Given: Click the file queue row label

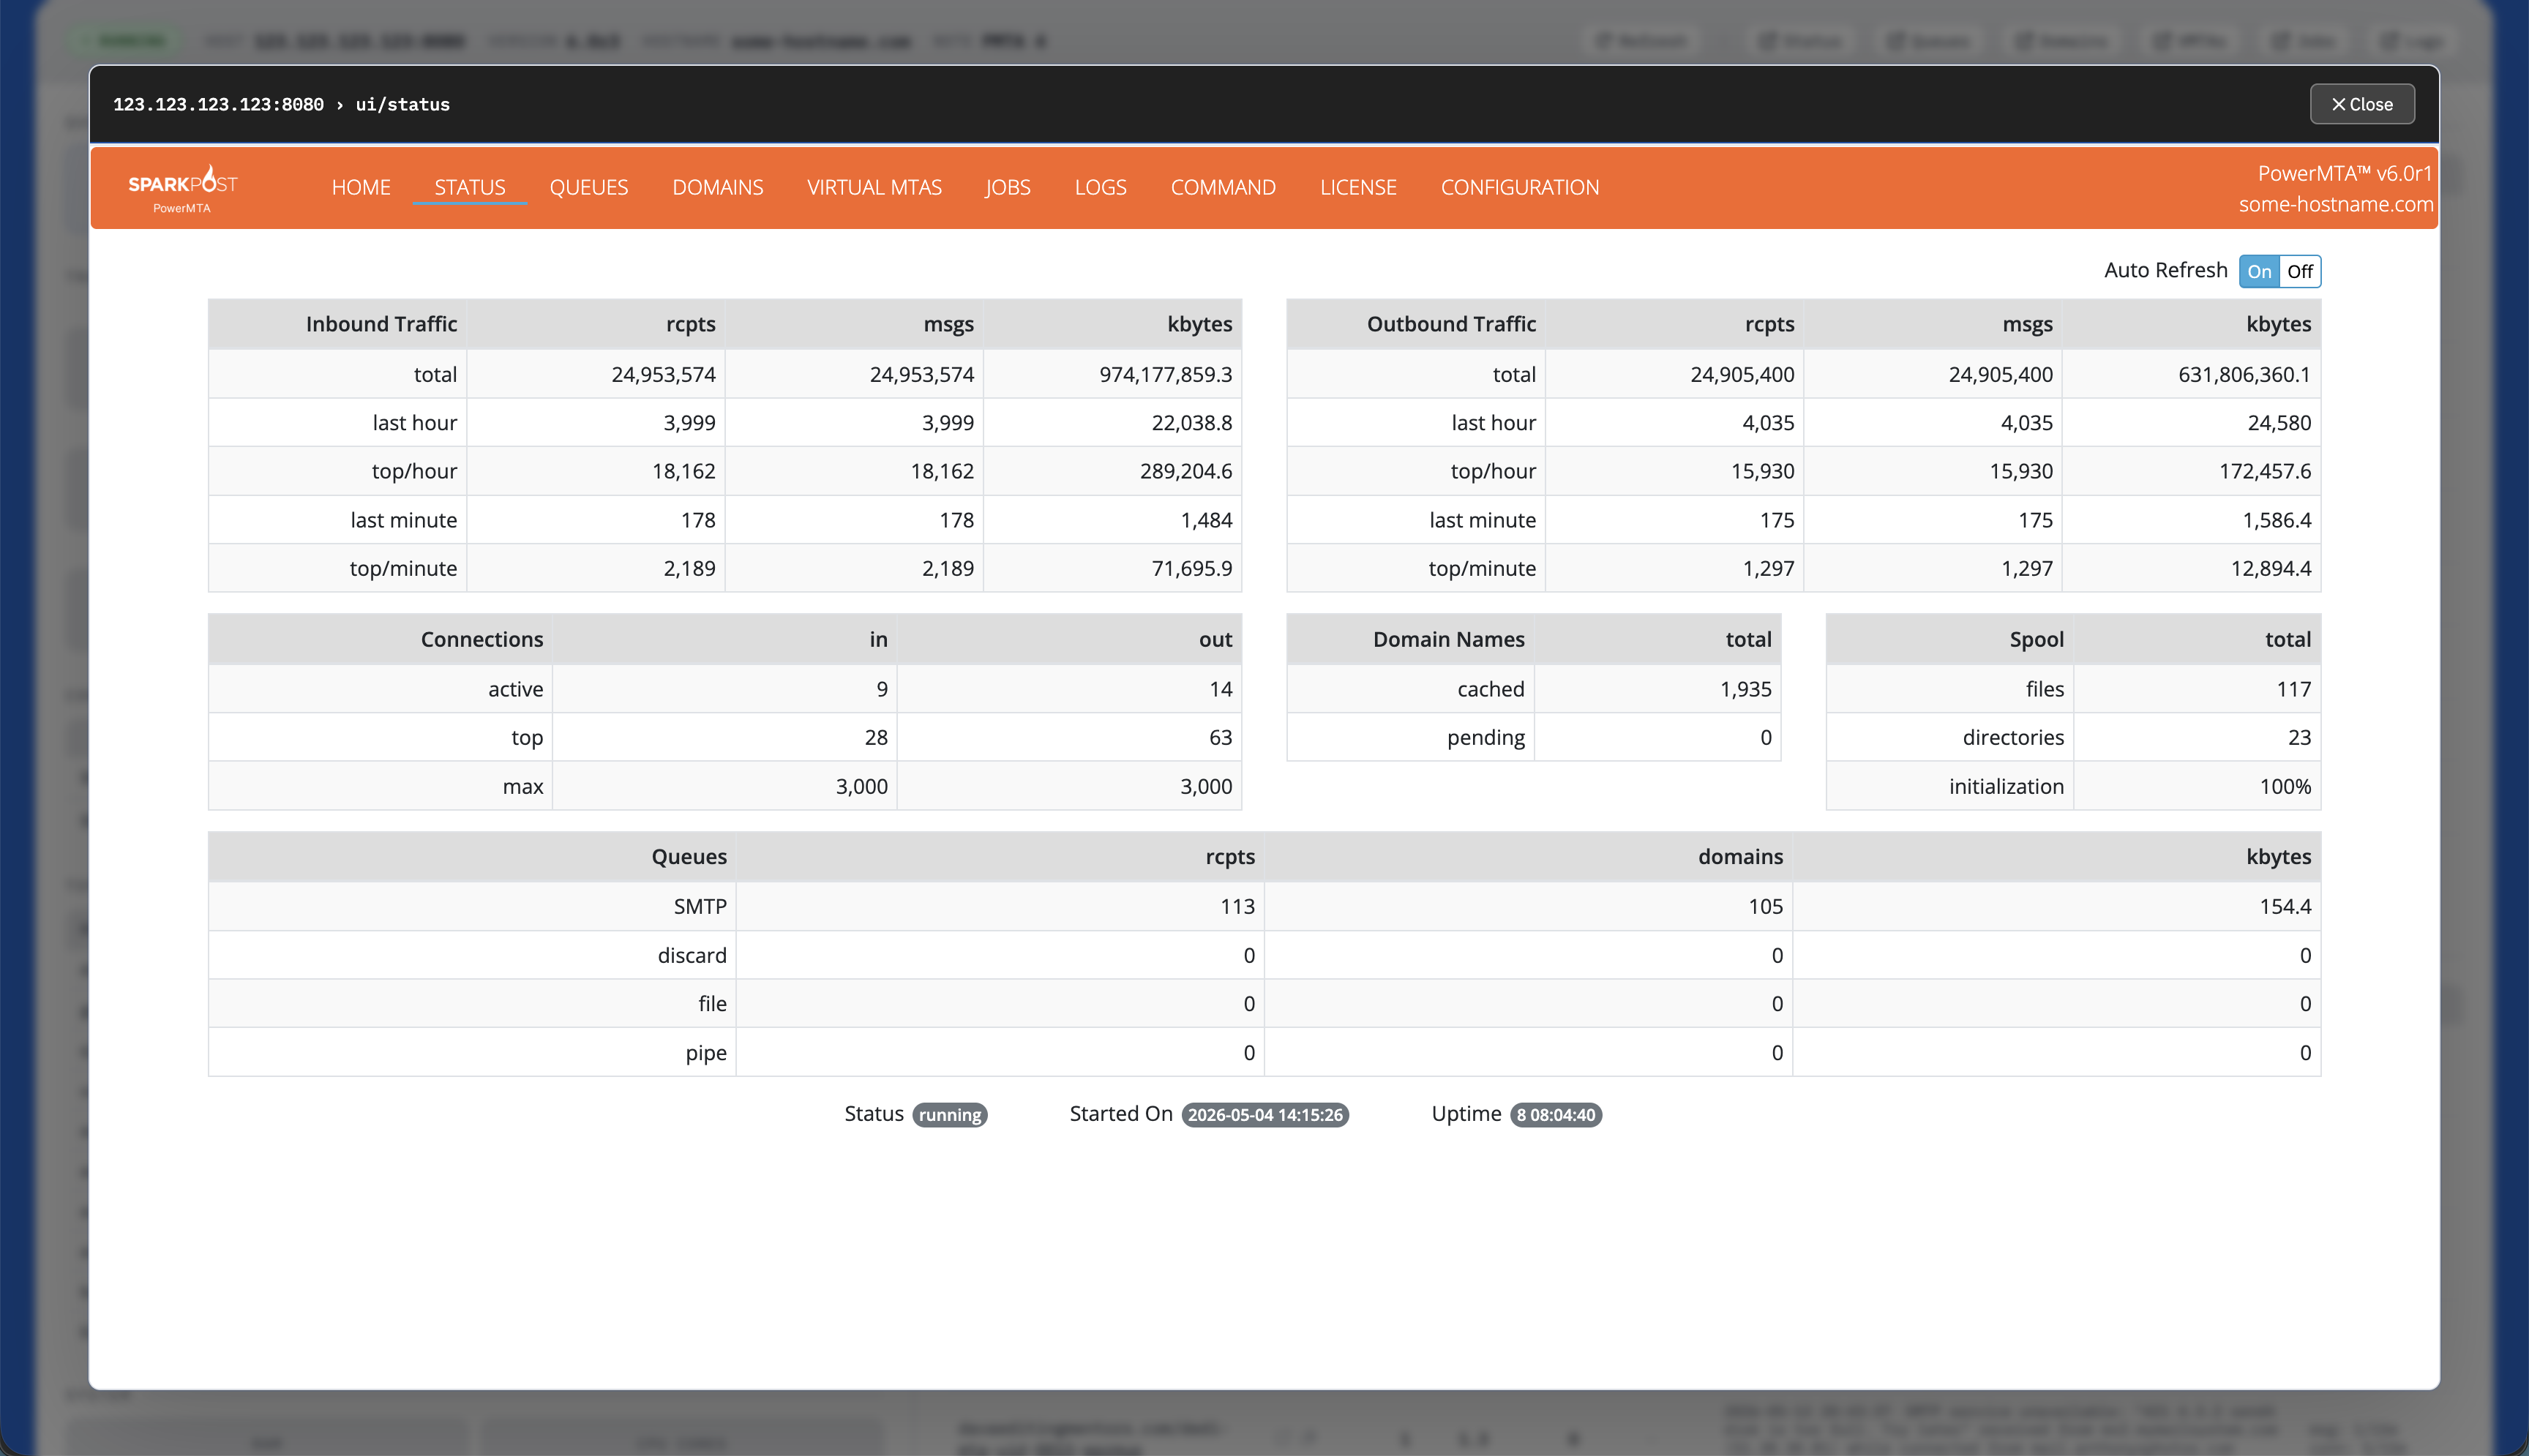Looking at the screenshot, I should pos(713,1003).
